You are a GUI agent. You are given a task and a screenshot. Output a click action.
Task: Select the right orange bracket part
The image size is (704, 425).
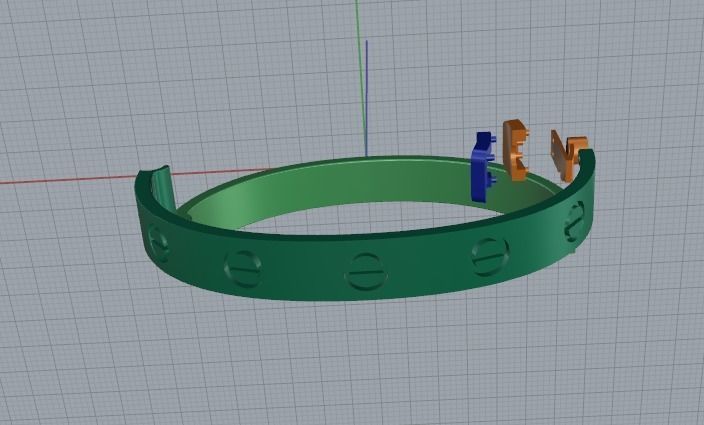click(568, 155)
